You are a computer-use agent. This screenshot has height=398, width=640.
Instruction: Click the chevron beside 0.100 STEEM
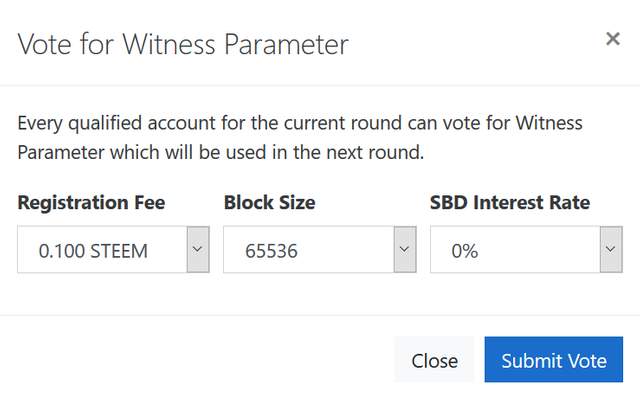click(198, 249)
